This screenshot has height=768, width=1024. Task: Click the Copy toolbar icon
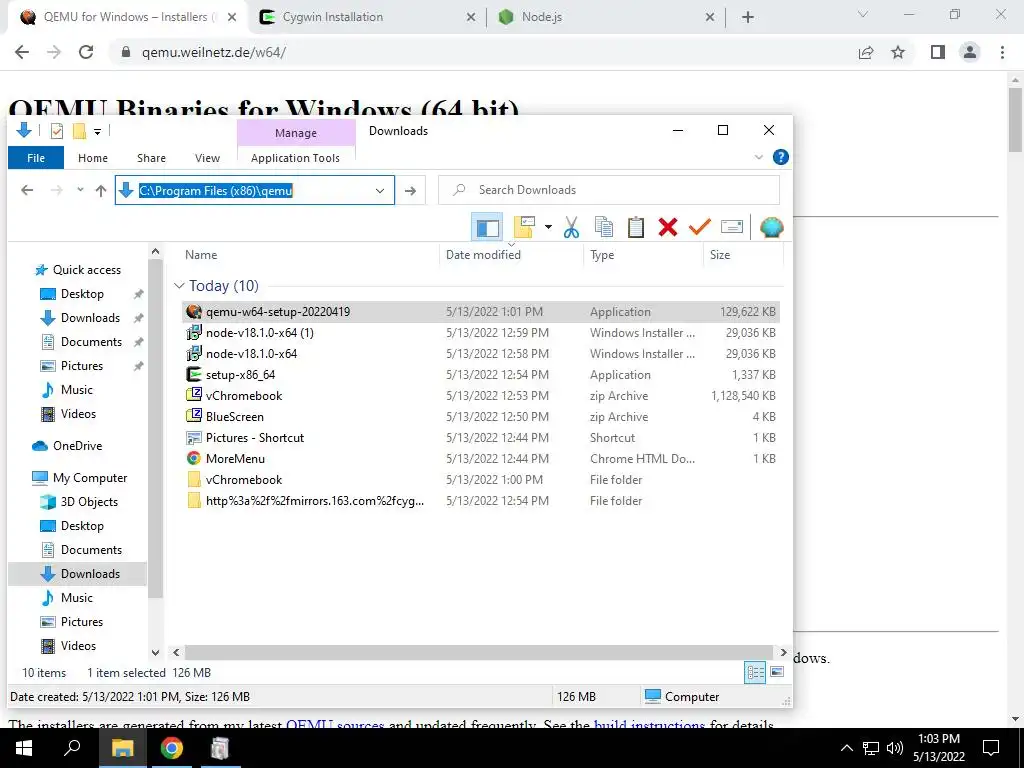pos(604,227)
